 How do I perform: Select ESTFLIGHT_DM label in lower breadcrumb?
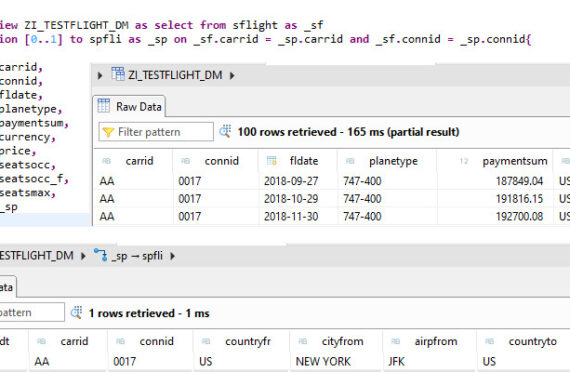point(37,256)
